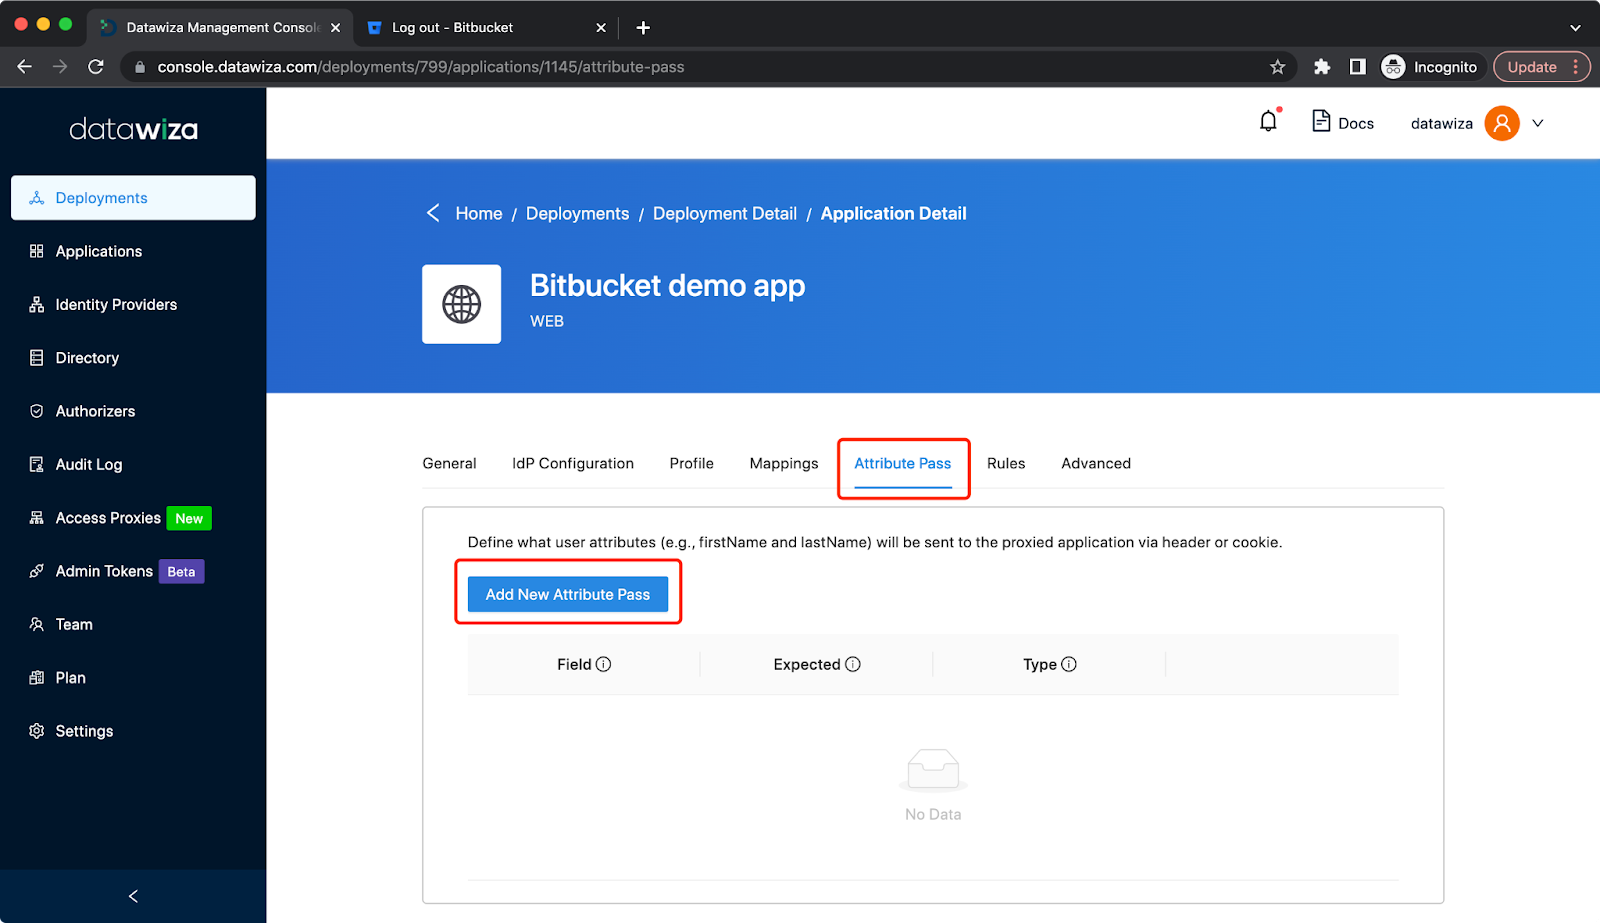The width and height of the screenshot is (1600, 923).
Task: Open a new browser tab
Action: [643, 28]
